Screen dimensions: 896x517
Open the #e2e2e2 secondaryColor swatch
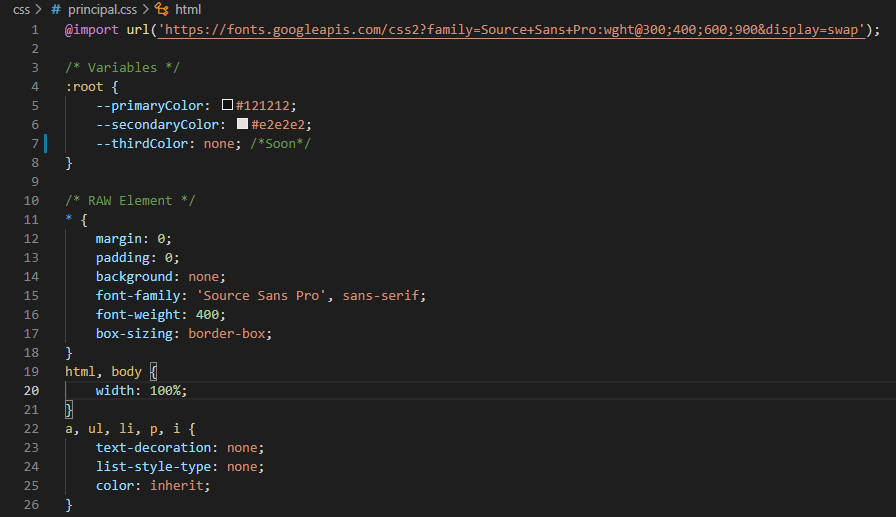click(242, 123)
